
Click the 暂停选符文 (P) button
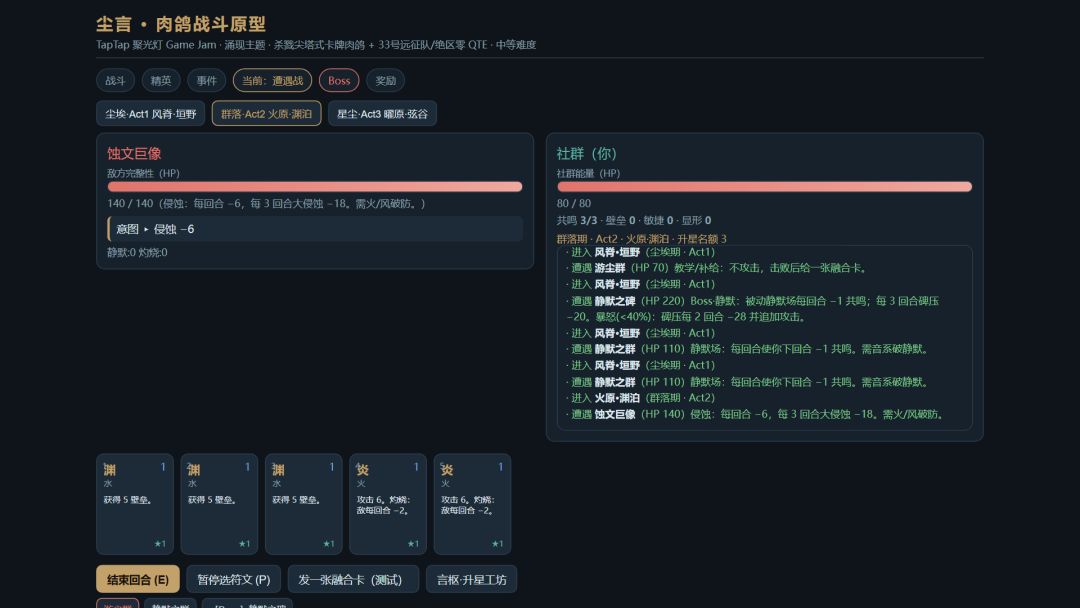coord(233,580)
